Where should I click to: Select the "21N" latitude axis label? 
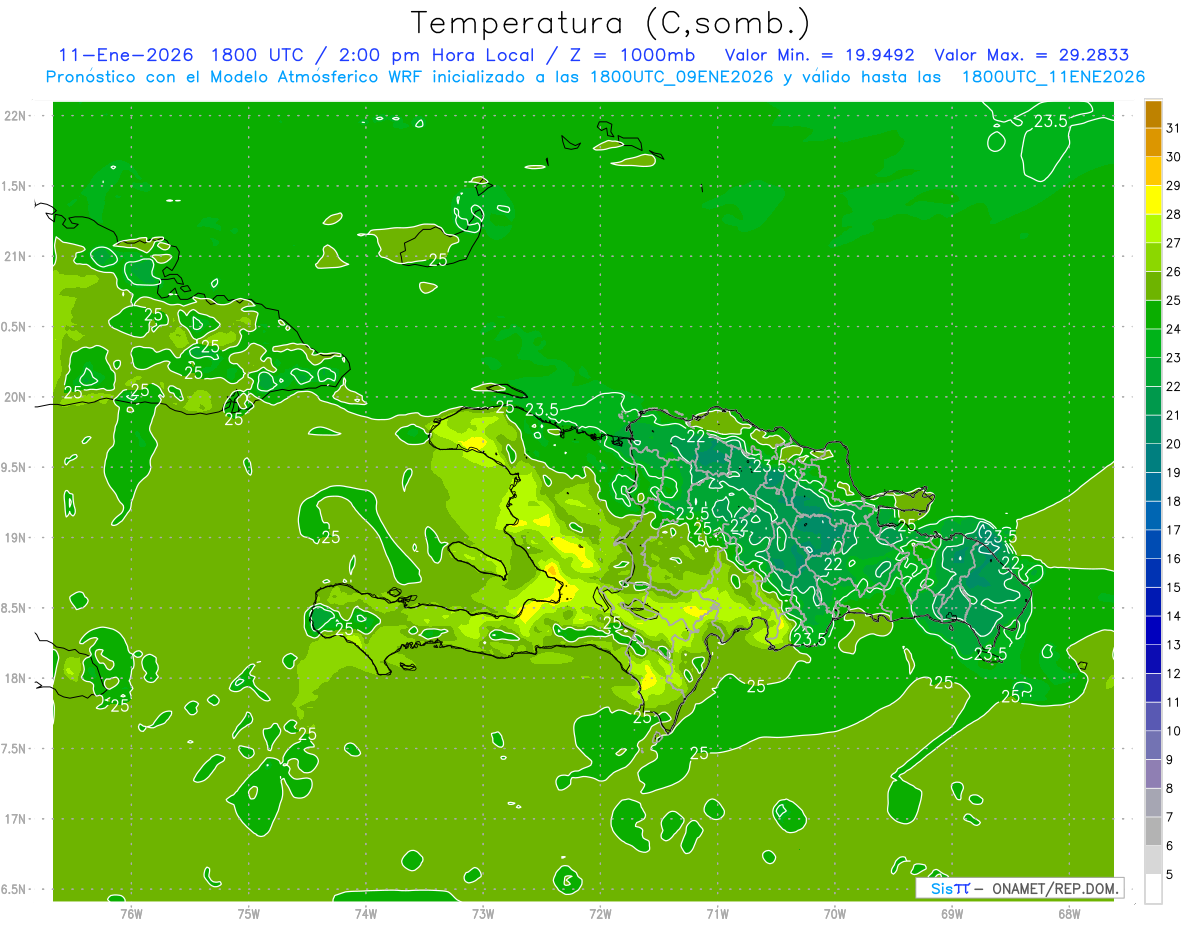[16, 256]
